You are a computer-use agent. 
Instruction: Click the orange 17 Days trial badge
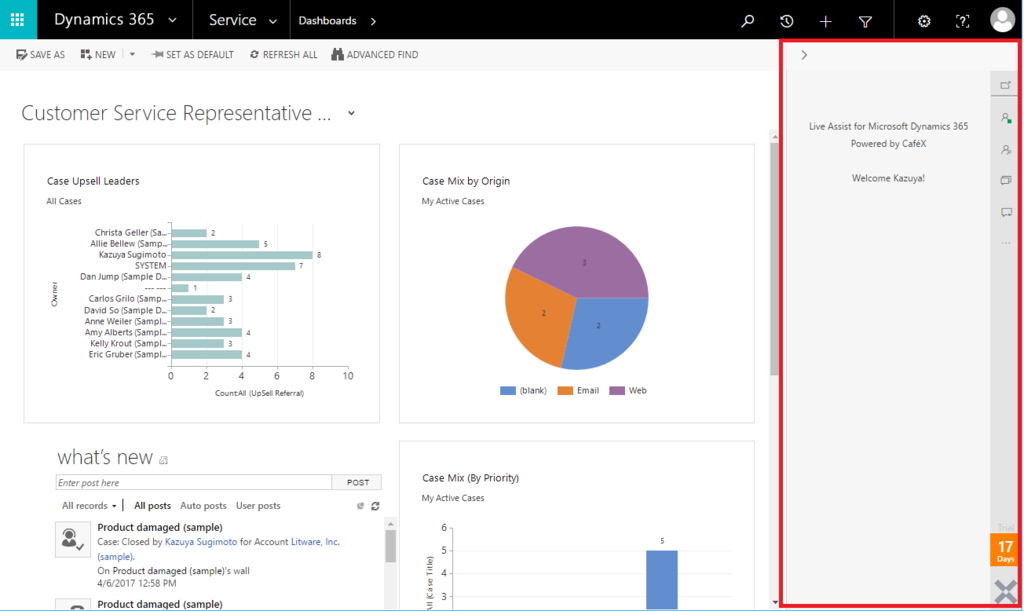[1006, 550]
